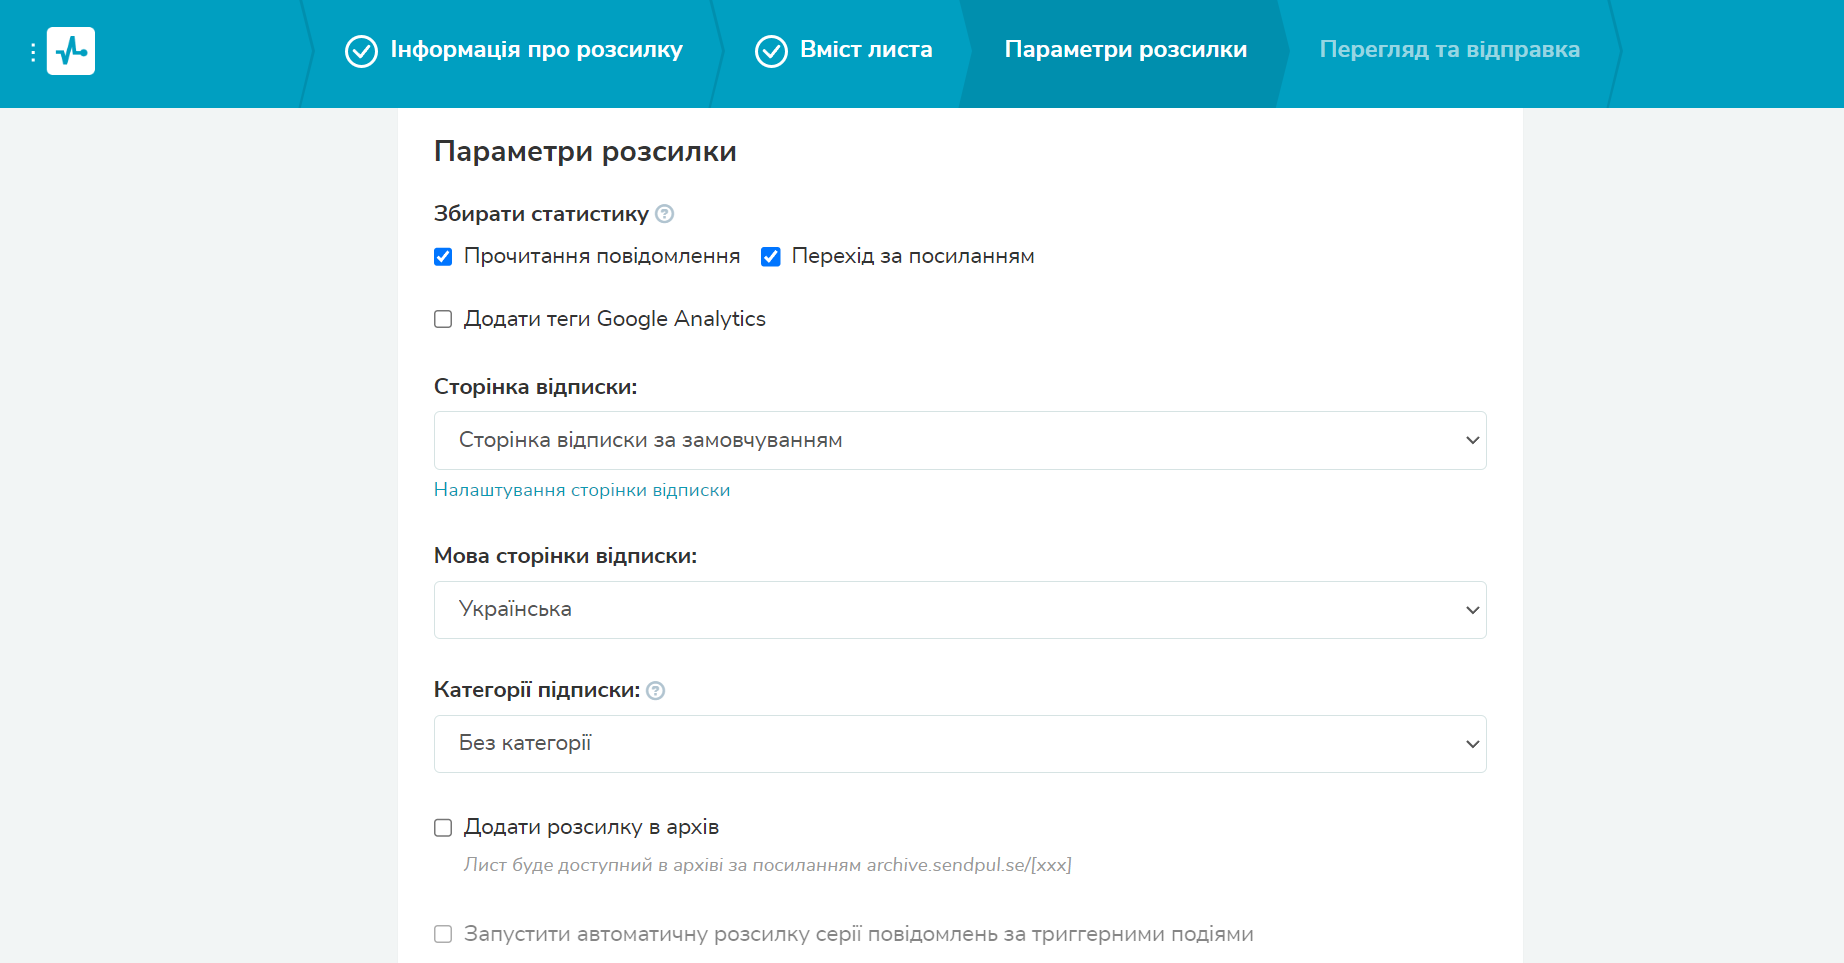This screenshot has height=963, width=1844.
Task: Uncheck Перехід за посиланням checkbox
Action: (x=771, y=257)
